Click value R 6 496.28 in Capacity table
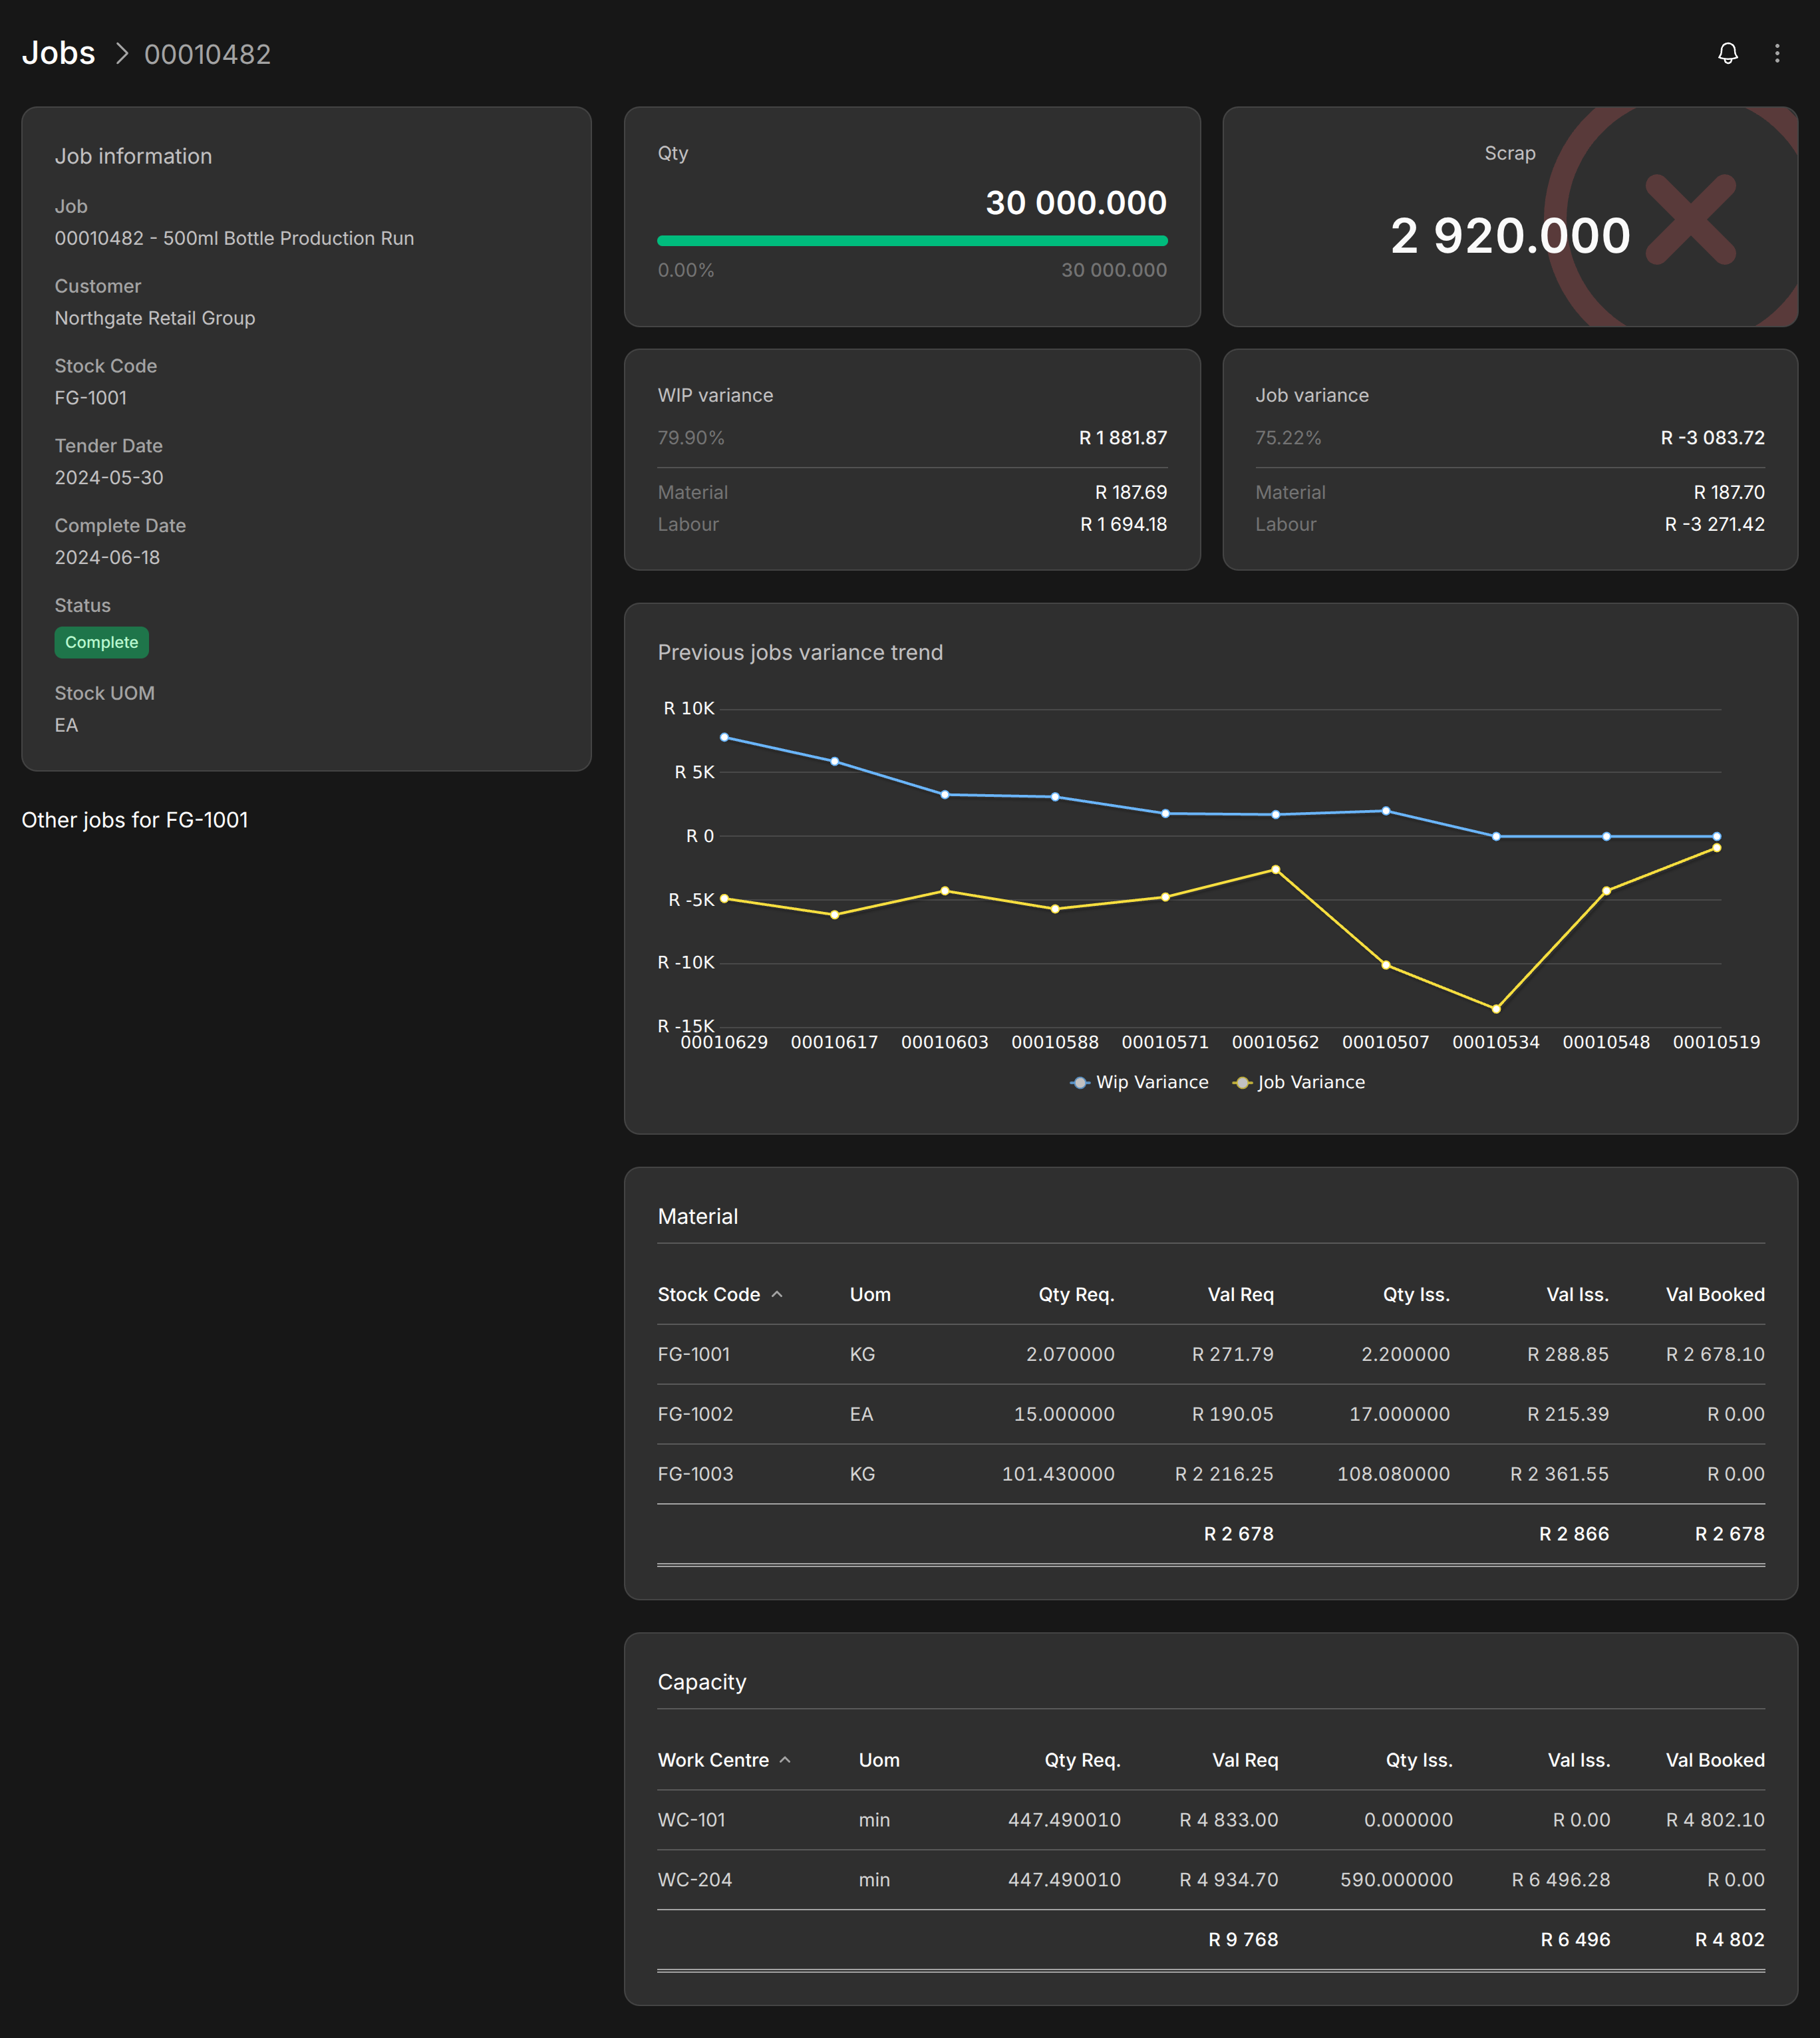Viewport: 1820px width, 2038px height. click(1561, 1880)
